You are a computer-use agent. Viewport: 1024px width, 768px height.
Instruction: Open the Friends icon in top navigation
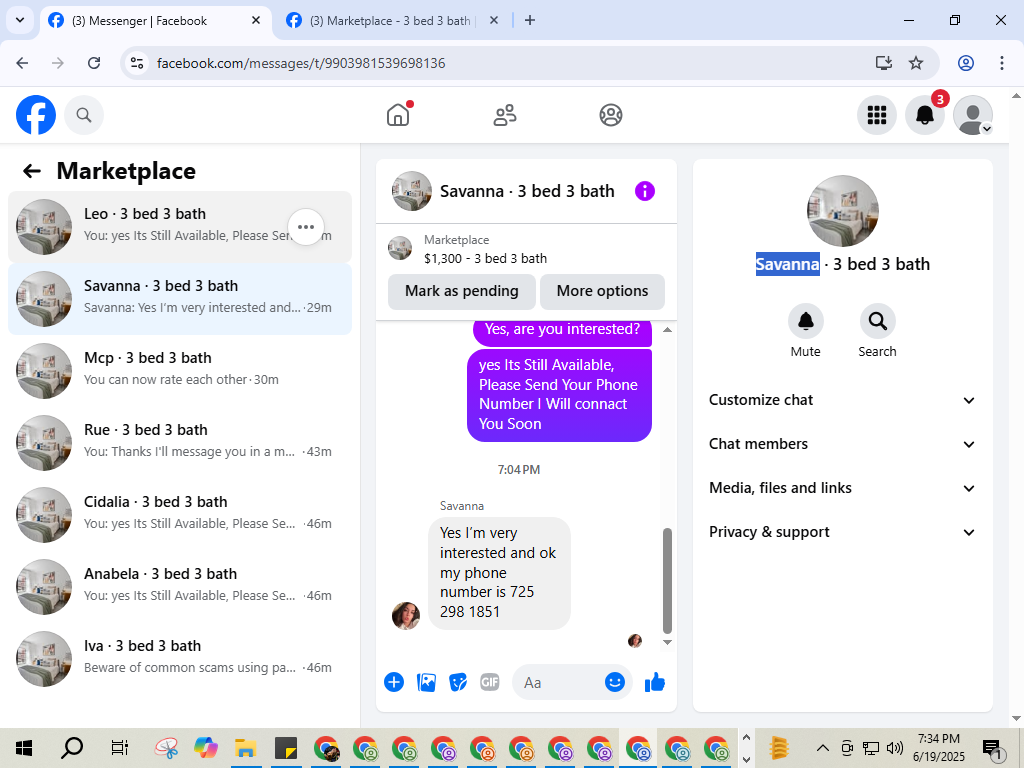[x=504, y=115]
